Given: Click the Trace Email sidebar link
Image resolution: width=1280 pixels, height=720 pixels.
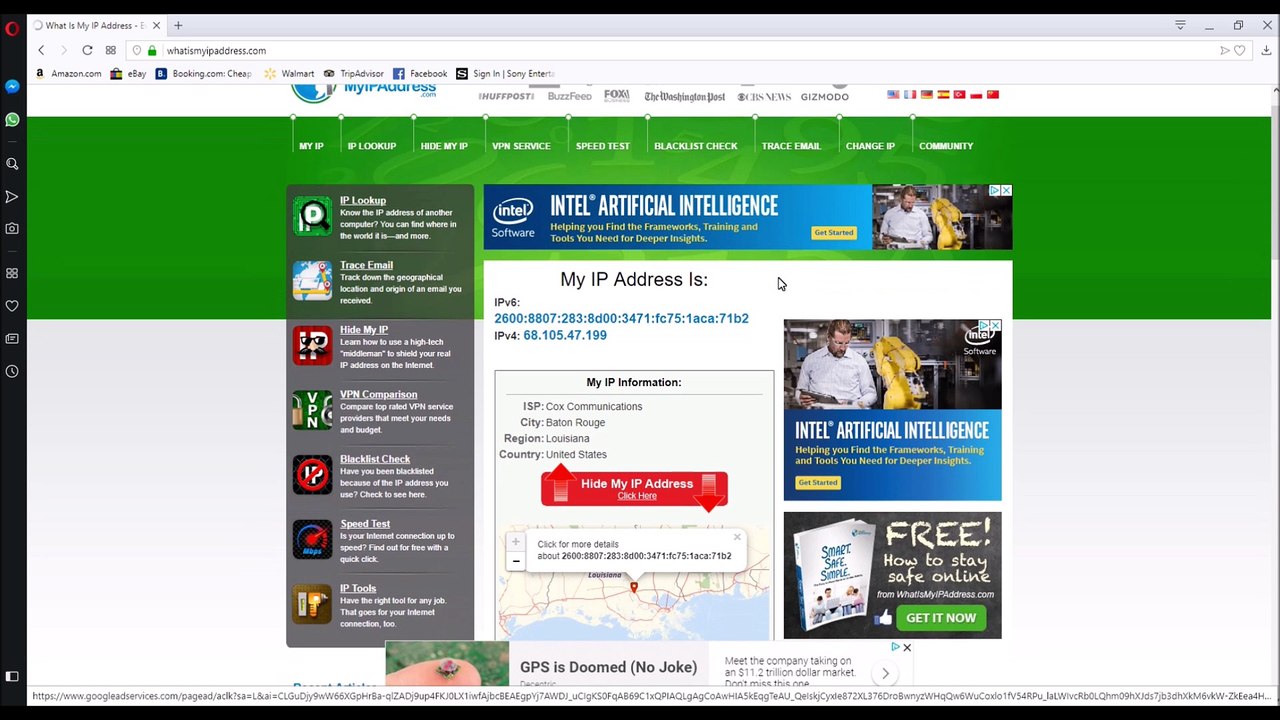Looking at the screenshot, I should (366, 265).
